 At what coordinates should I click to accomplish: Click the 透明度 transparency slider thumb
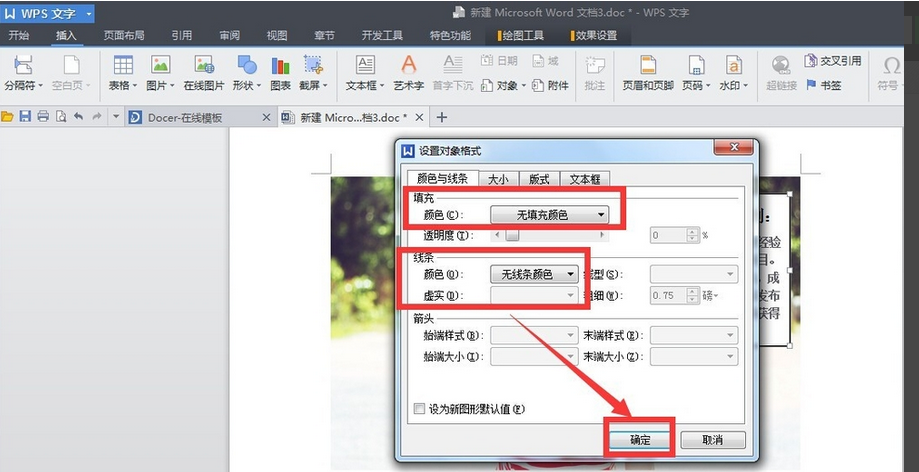tap(512, 235)
